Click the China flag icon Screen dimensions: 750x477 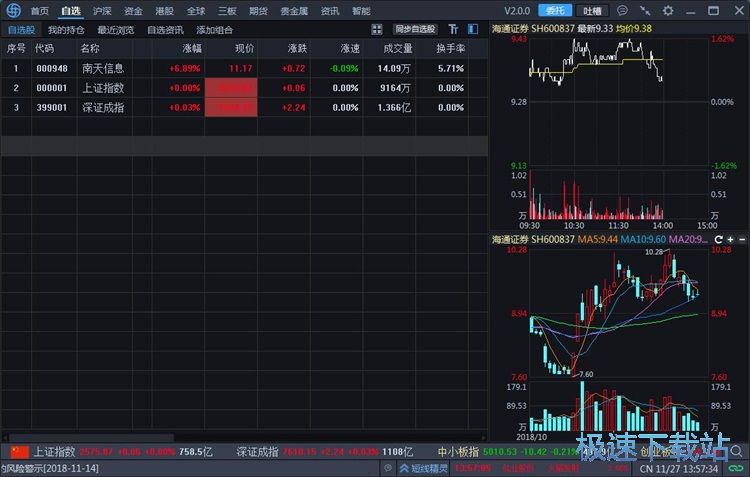20,451
